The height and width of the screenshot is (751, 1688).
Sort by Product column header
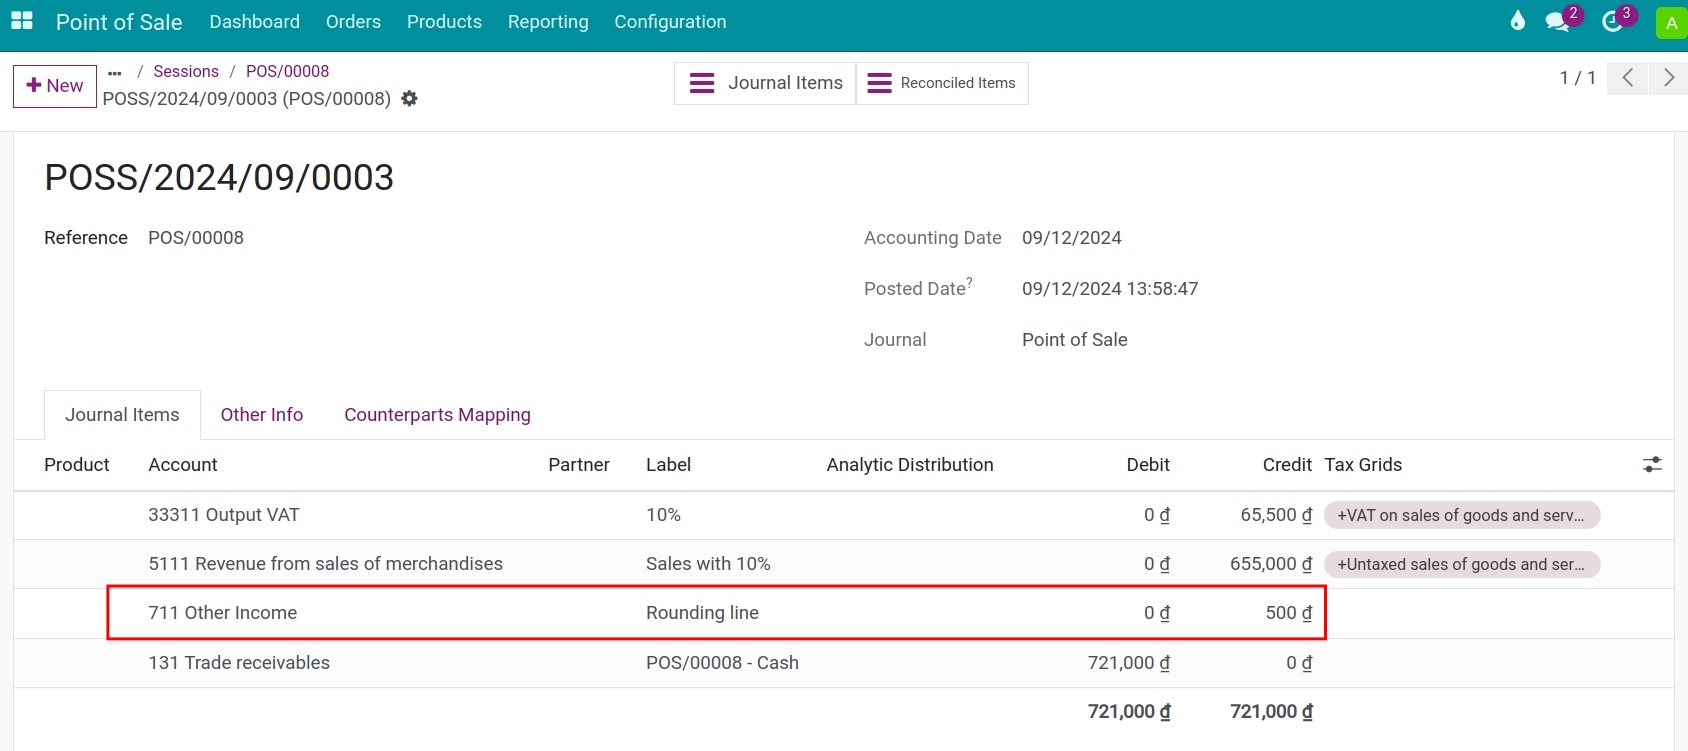77,465
